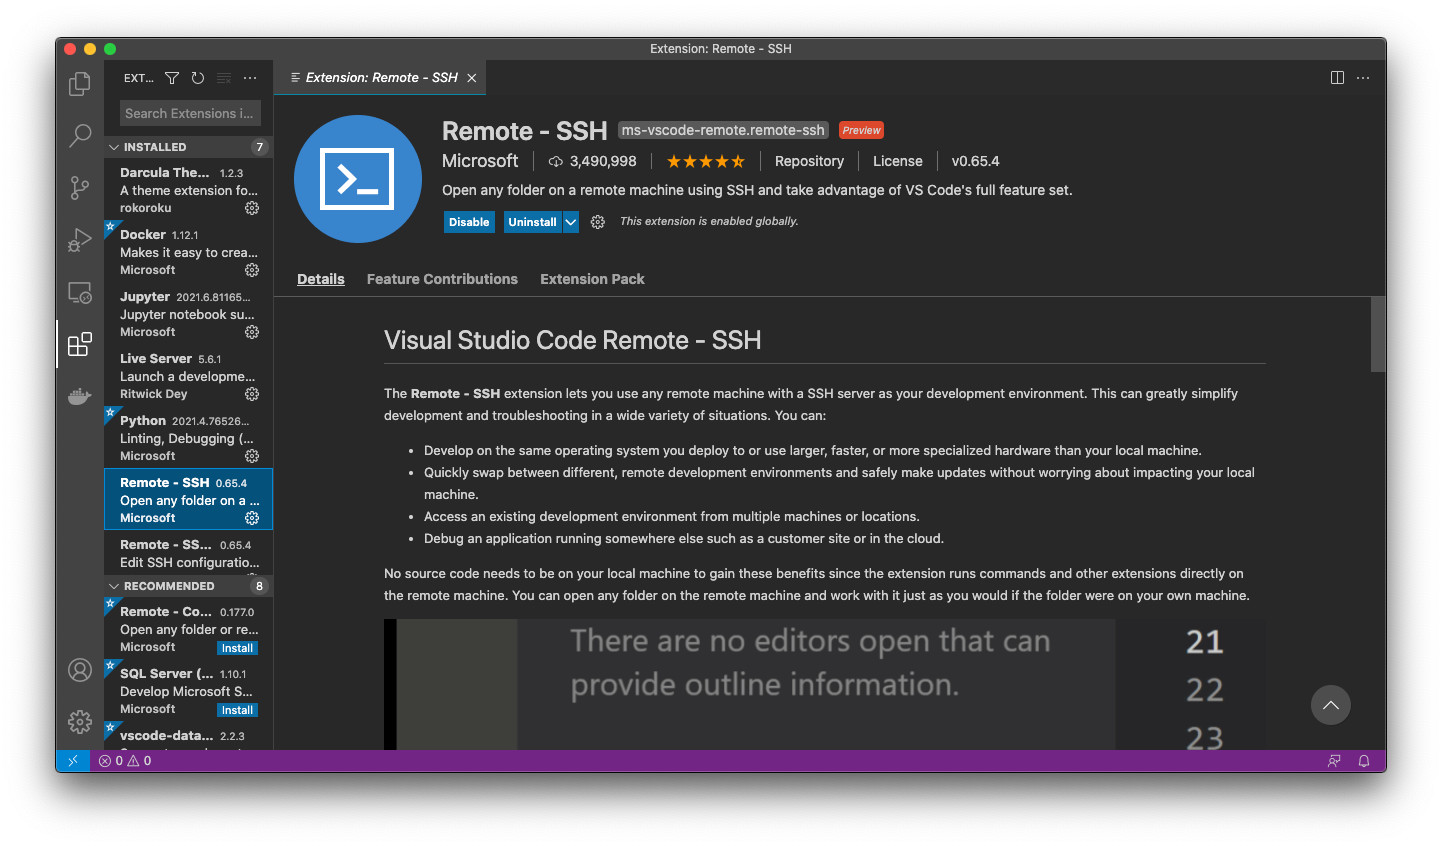Click the split editor right icon
Viewport: 1442px width, 846px height.
(x=1337, y=78)
